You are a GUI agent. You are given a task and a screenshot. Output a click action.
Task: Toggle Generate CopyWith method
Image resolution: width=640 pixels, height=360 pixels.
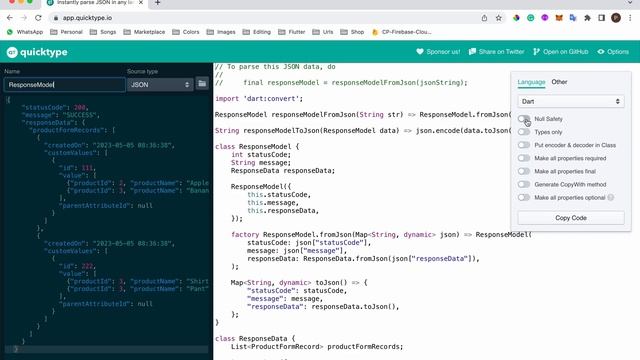(524, 184)
